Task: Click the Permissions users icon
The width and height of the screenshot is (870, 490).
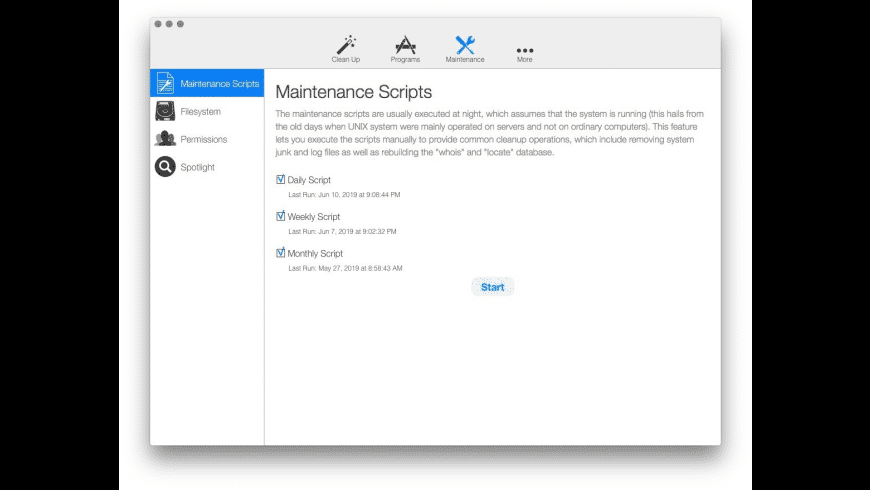Action: click(x=165, y=139)
